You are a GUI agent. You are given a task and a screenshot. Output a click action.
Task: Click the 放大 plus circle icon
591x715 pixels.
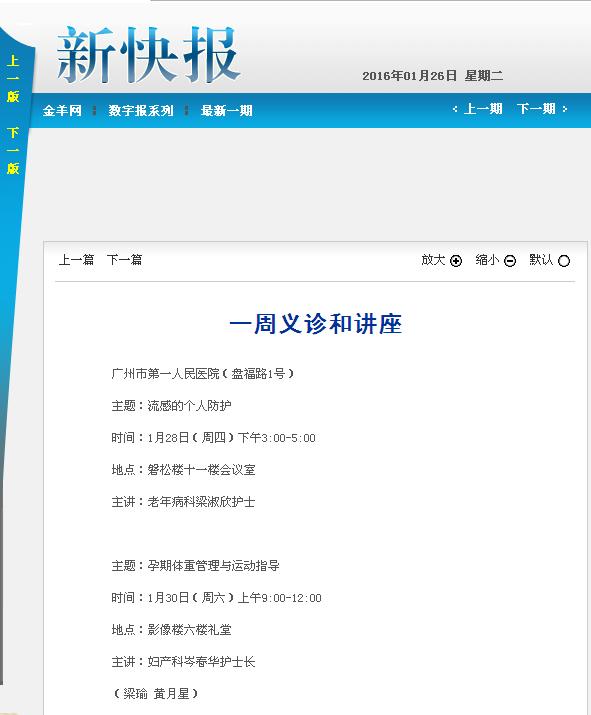[456, 261]
